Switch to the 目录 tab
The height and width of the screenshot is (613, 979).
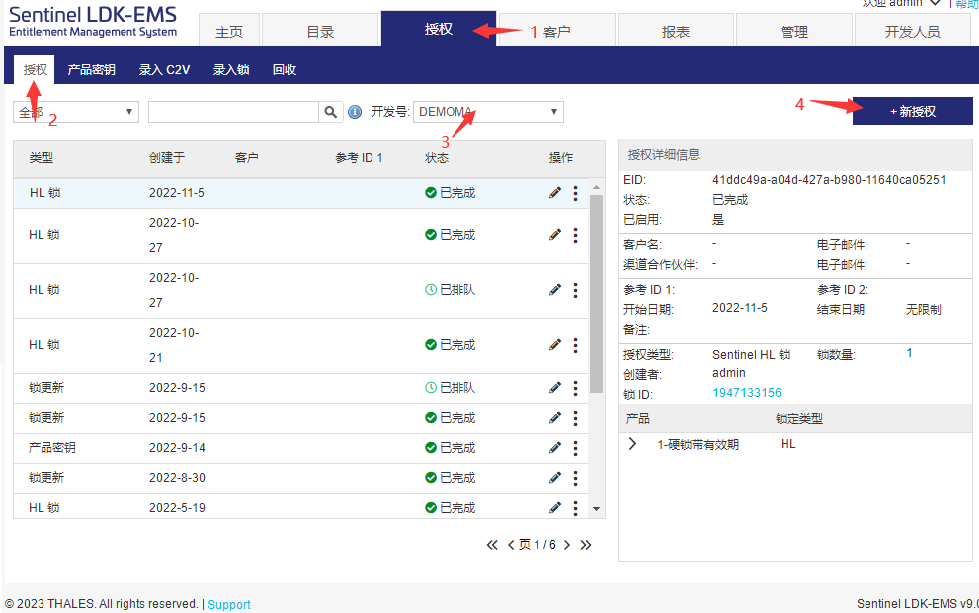pos(320,31)
